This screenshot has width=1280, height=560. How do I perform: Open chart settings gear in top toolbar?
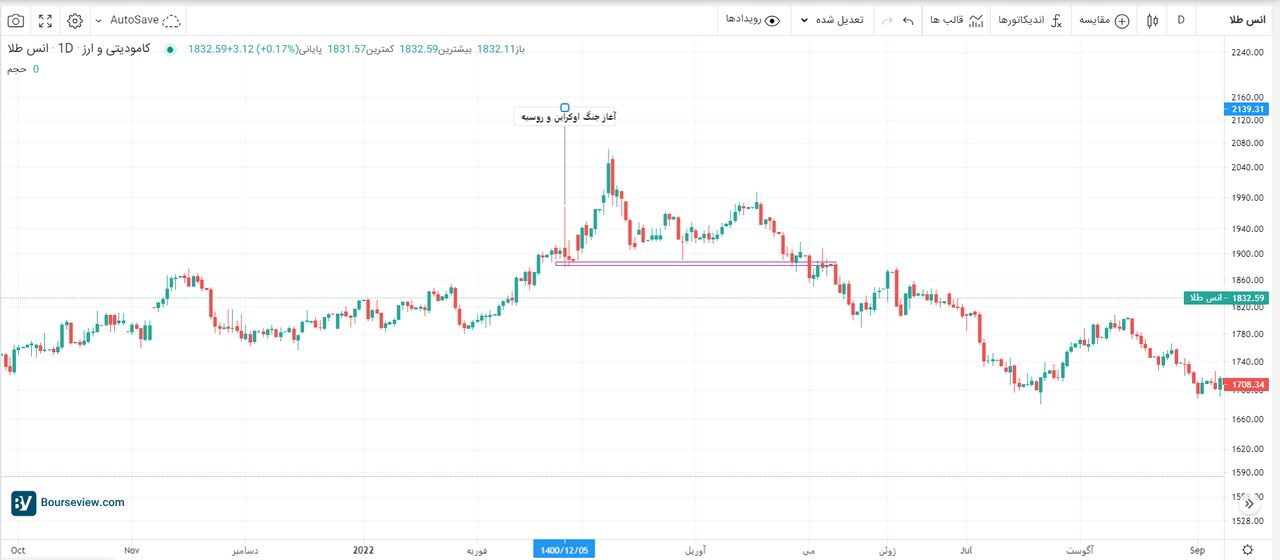(x=75, y=20)
